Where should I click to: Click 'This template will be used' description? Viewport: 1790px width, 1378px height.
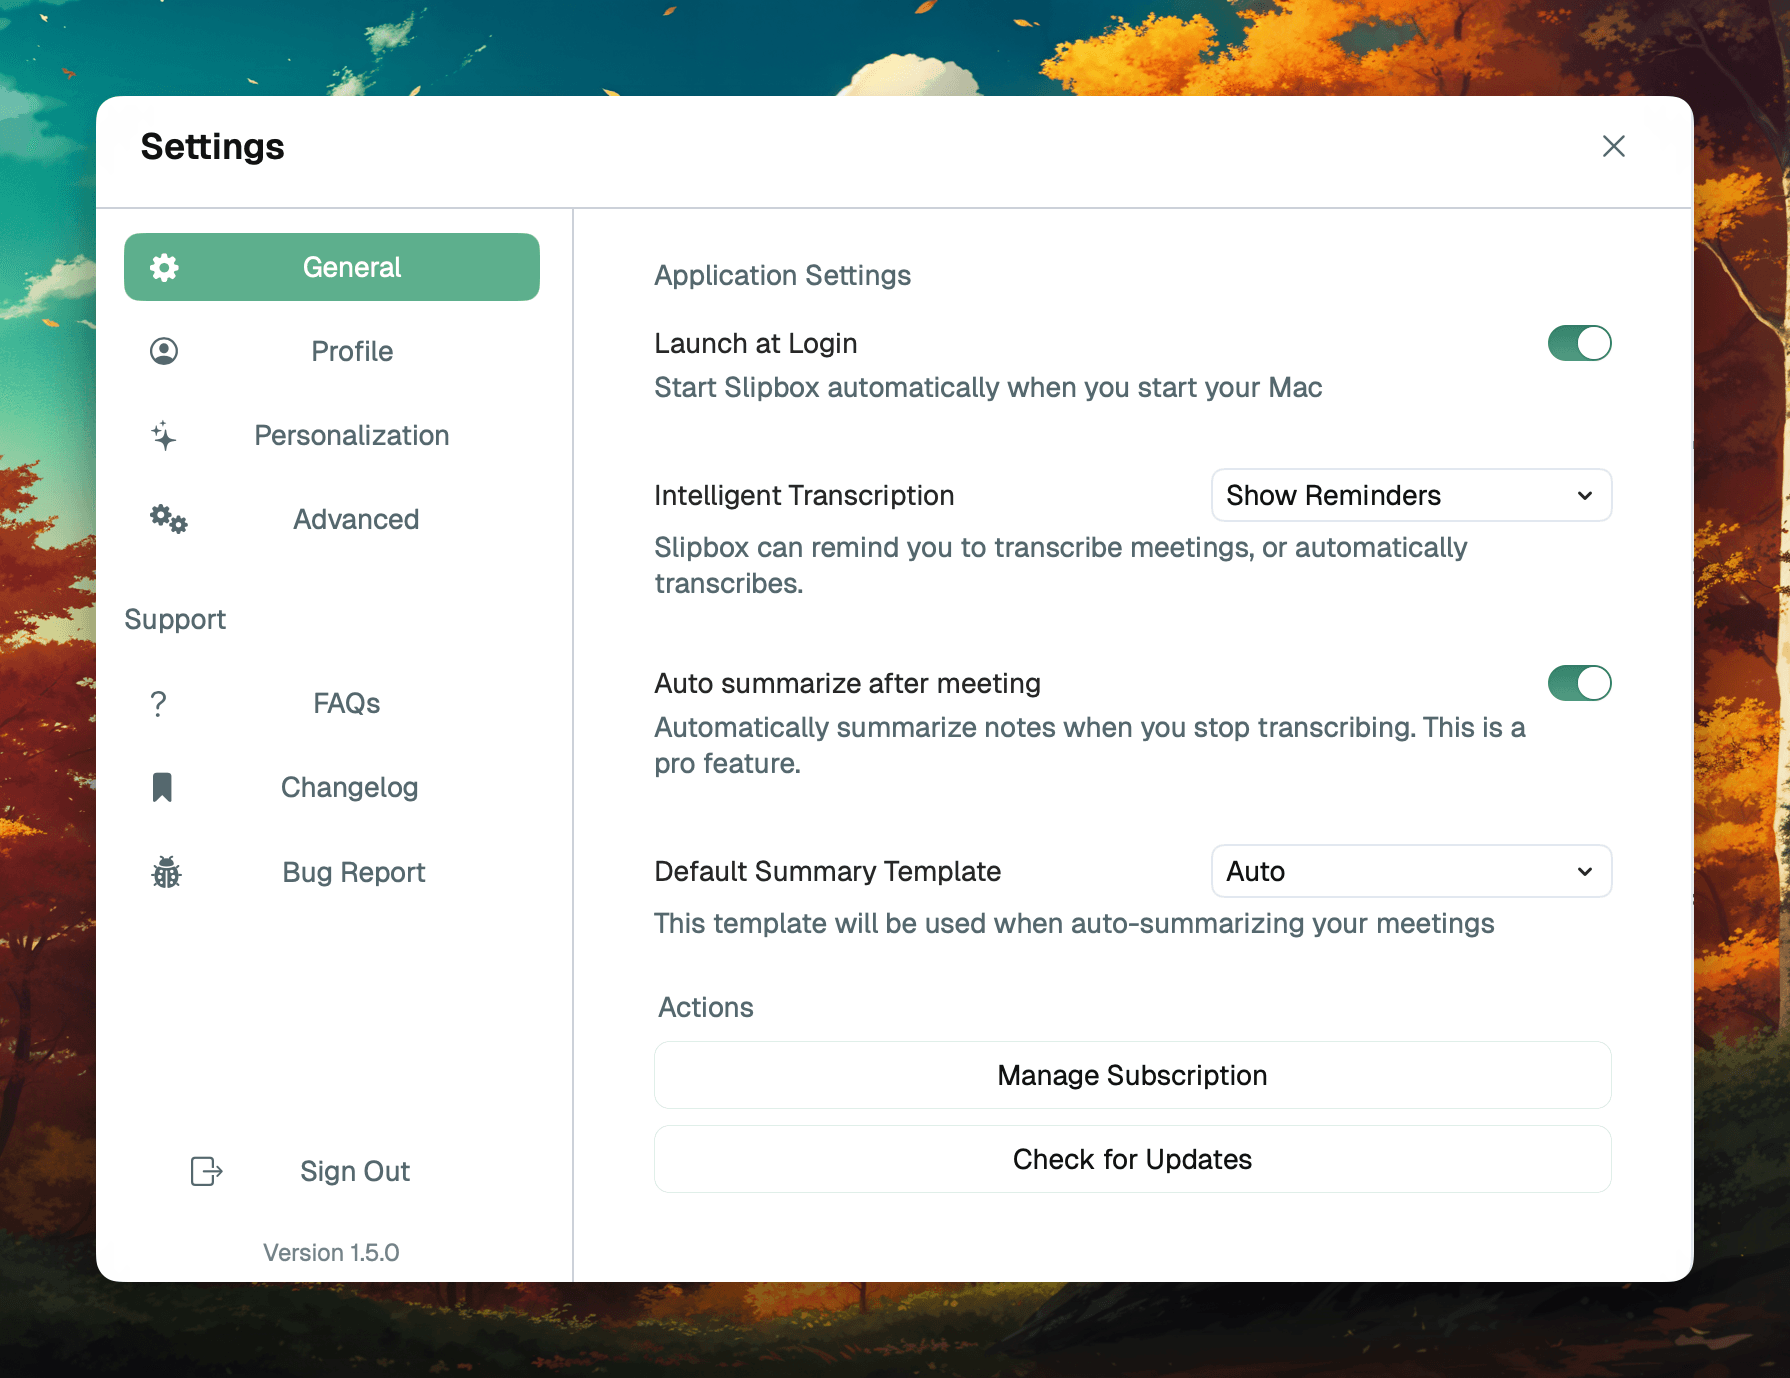[x=1074, y=923]
